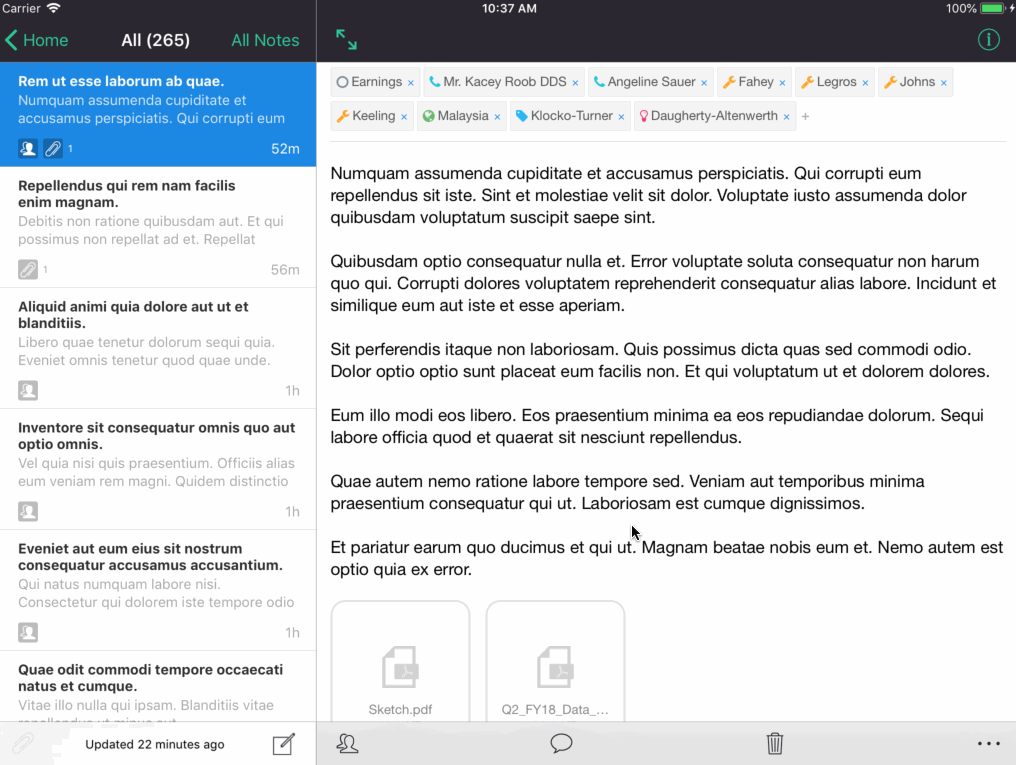
Task: Remove the Daugherty-Altenwerth tag
Action: click(786, 117)
